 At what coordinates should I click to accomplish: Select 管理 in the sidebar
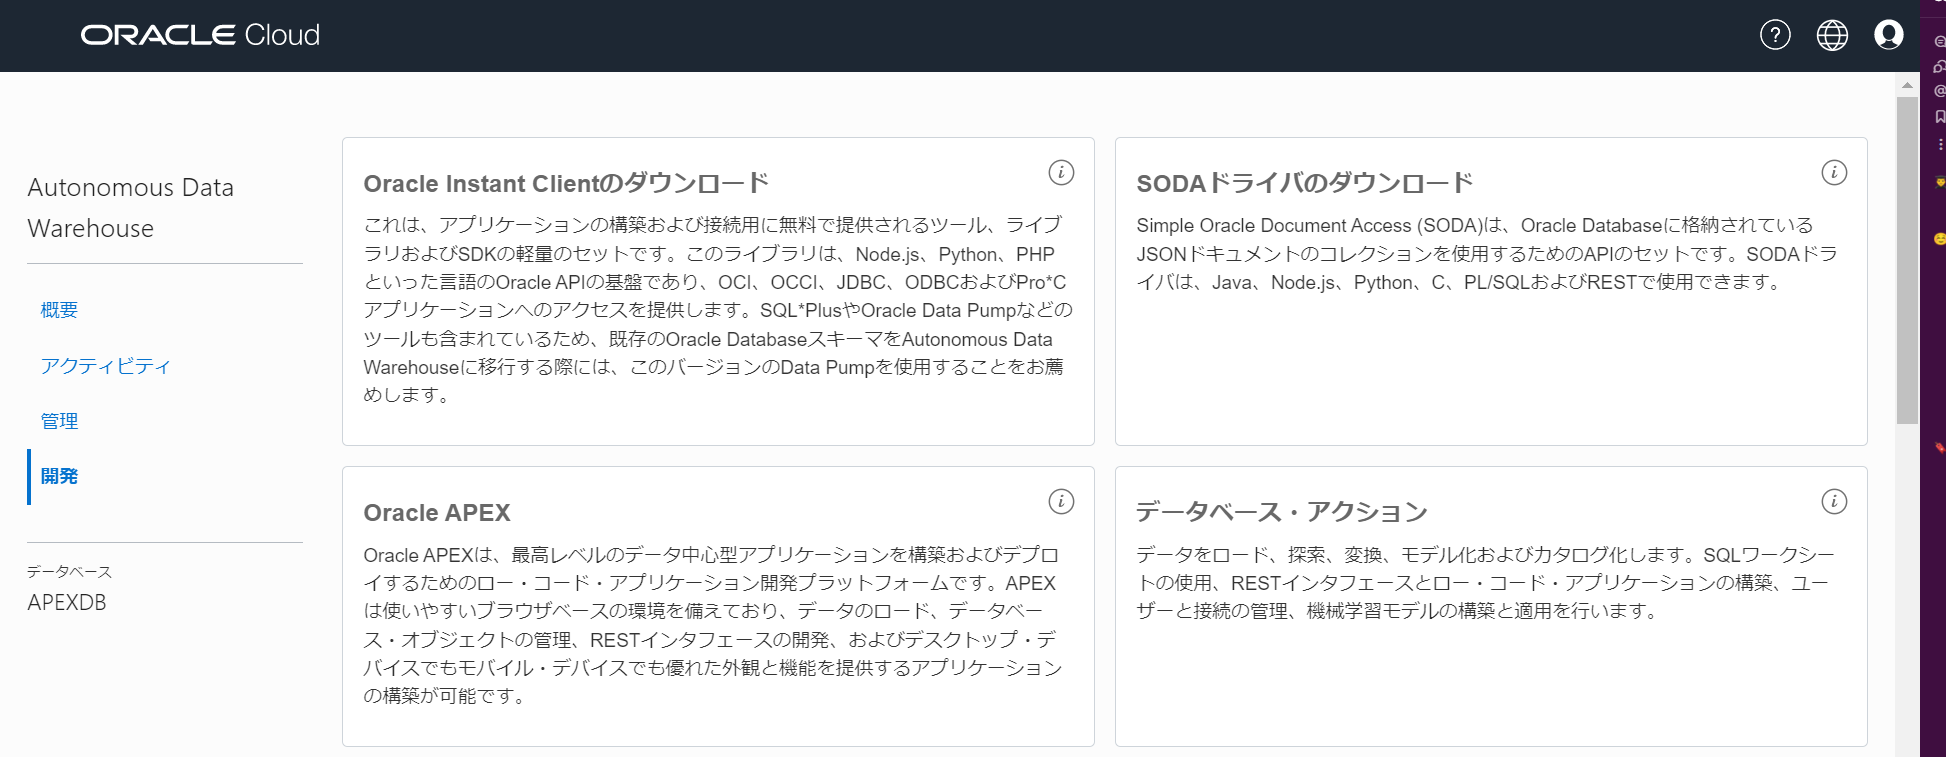point(59,421)
